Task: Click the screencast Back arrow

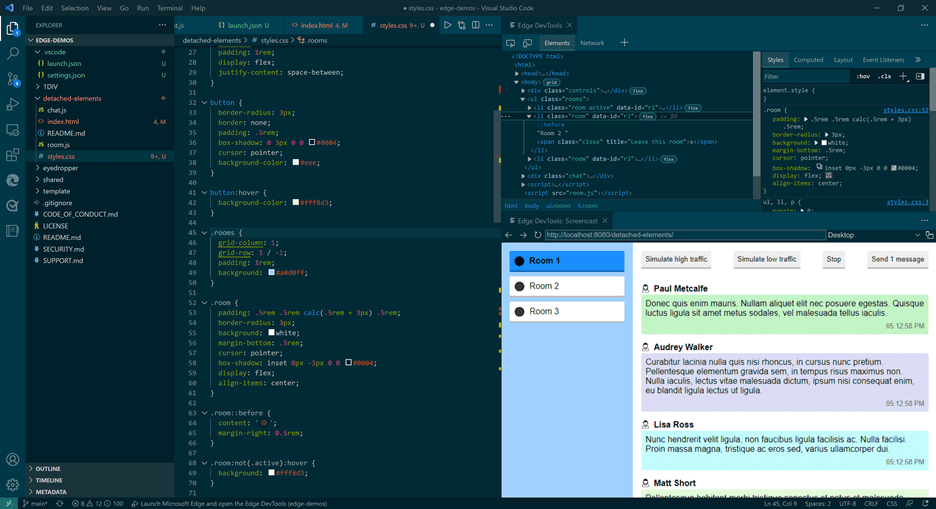Action: tap(509, 235)
